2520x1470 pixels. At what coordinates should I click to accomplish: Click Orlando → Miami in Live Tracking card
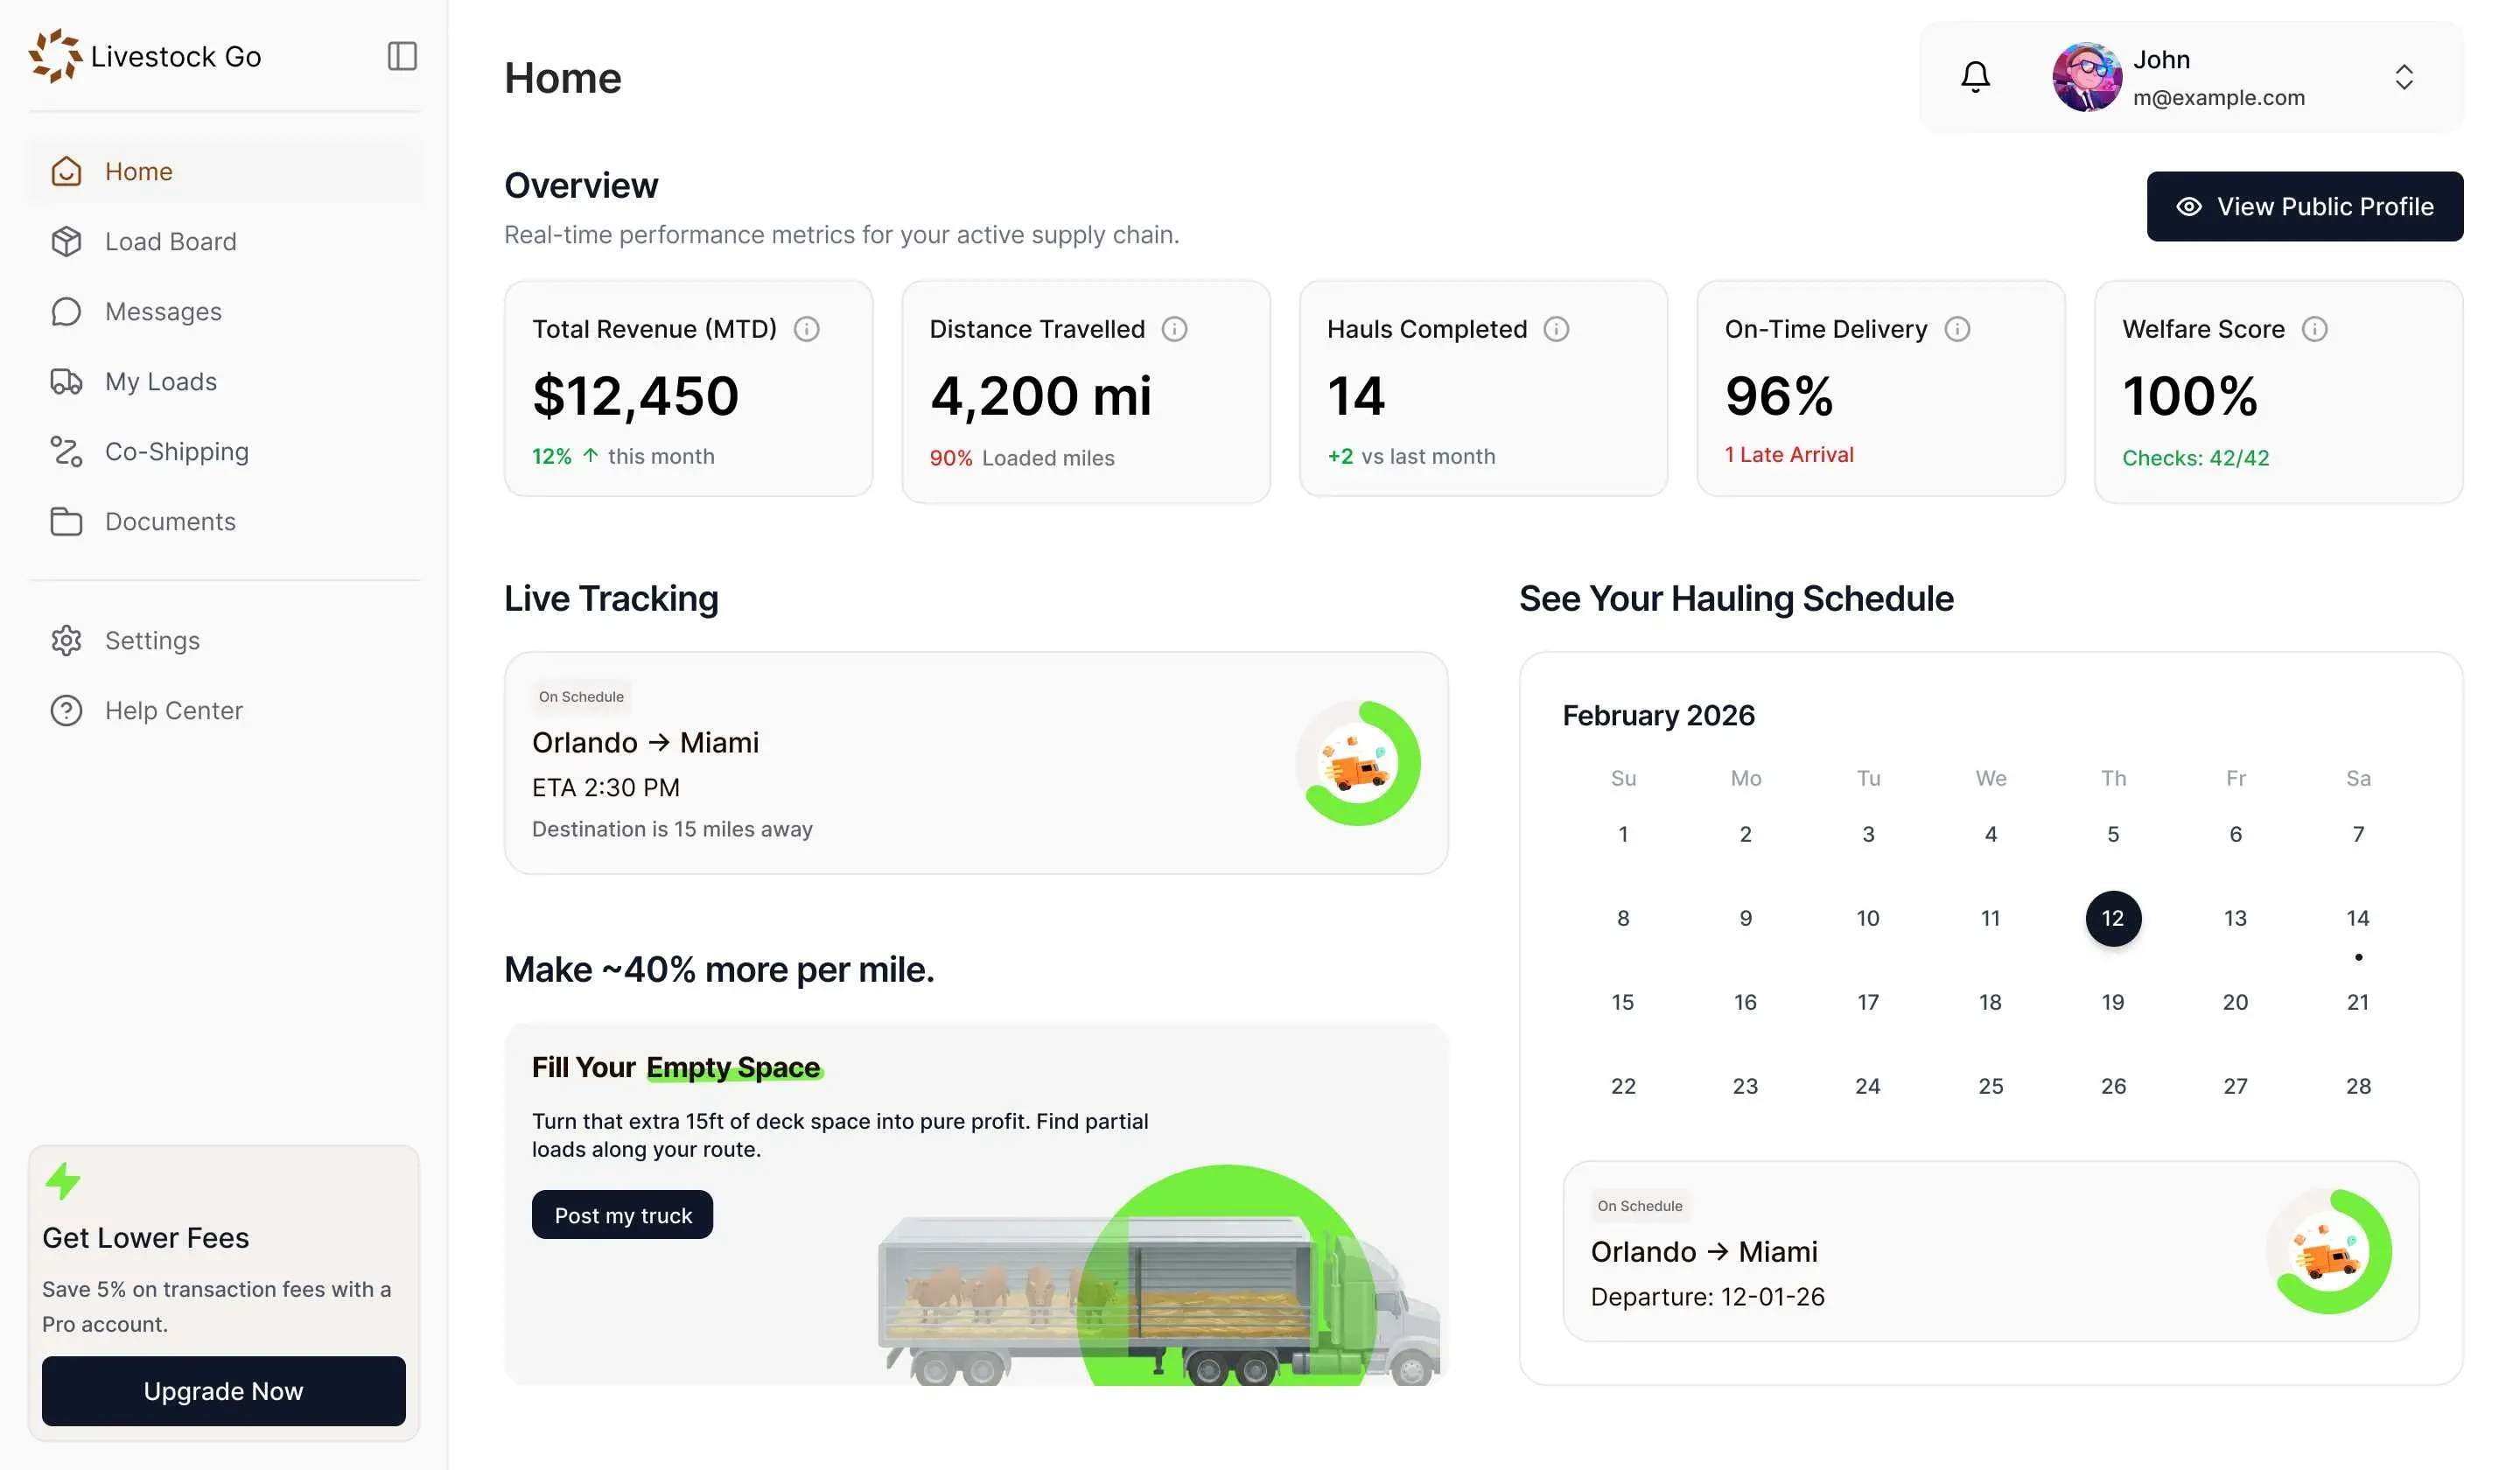tap(645, 742)
